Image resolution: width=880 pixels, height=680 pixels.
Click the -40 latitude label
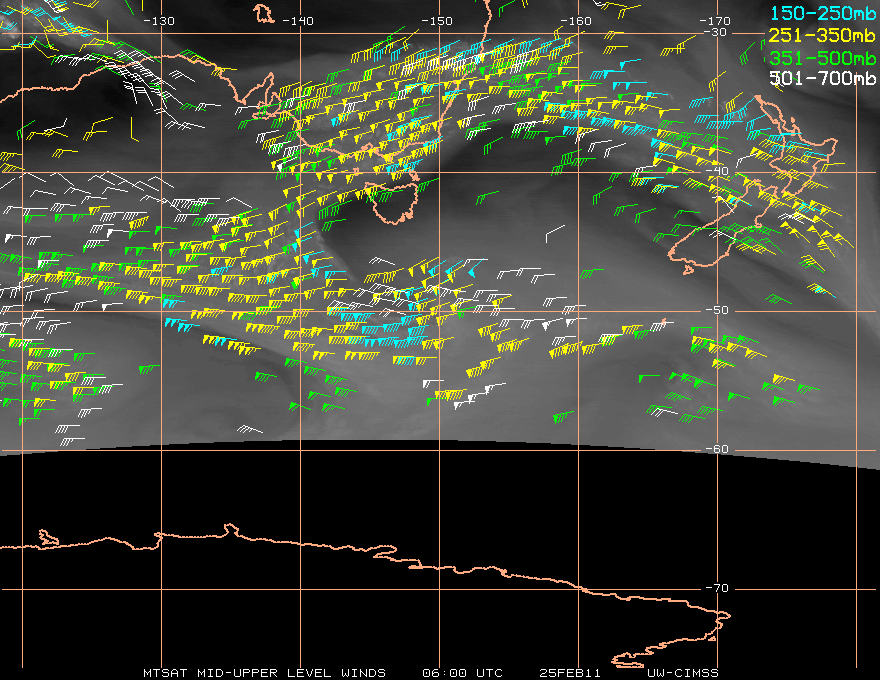pos(717,171)
